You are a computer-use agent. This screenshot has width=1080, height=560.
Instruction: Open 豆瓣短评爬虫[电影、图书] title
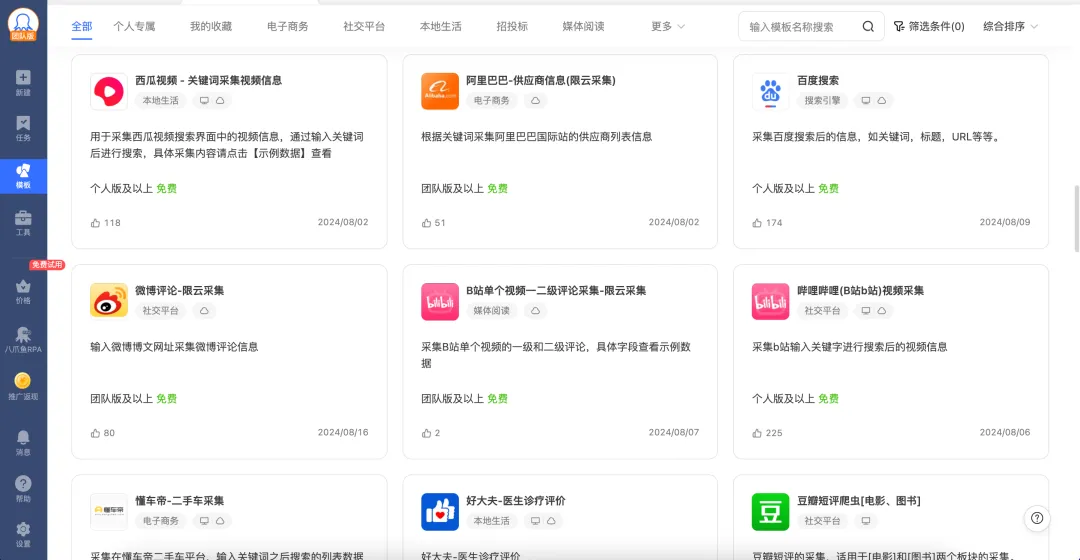858,501
